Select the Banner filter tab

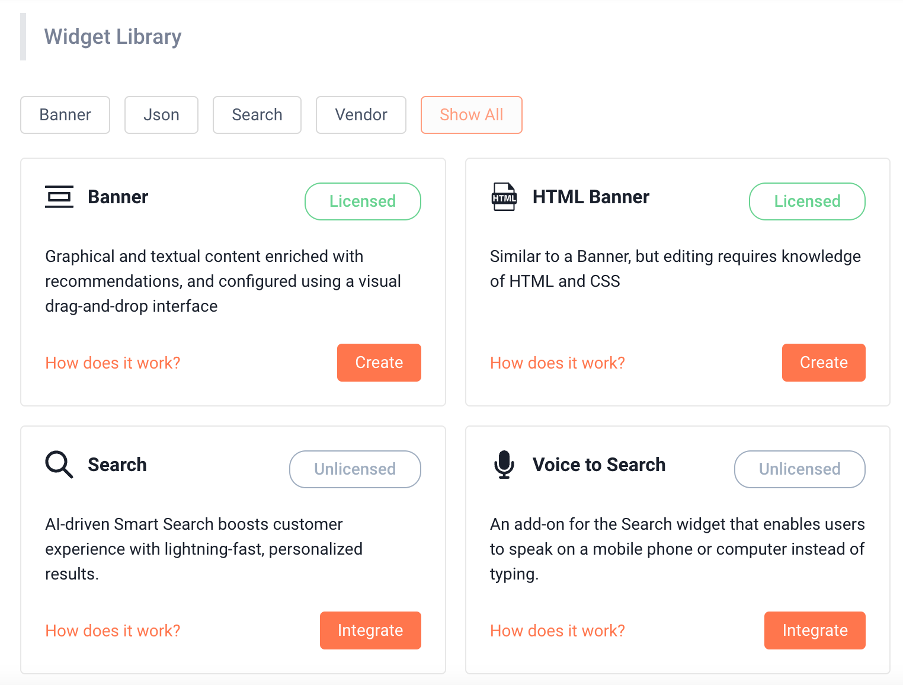(x=64, y=114)
